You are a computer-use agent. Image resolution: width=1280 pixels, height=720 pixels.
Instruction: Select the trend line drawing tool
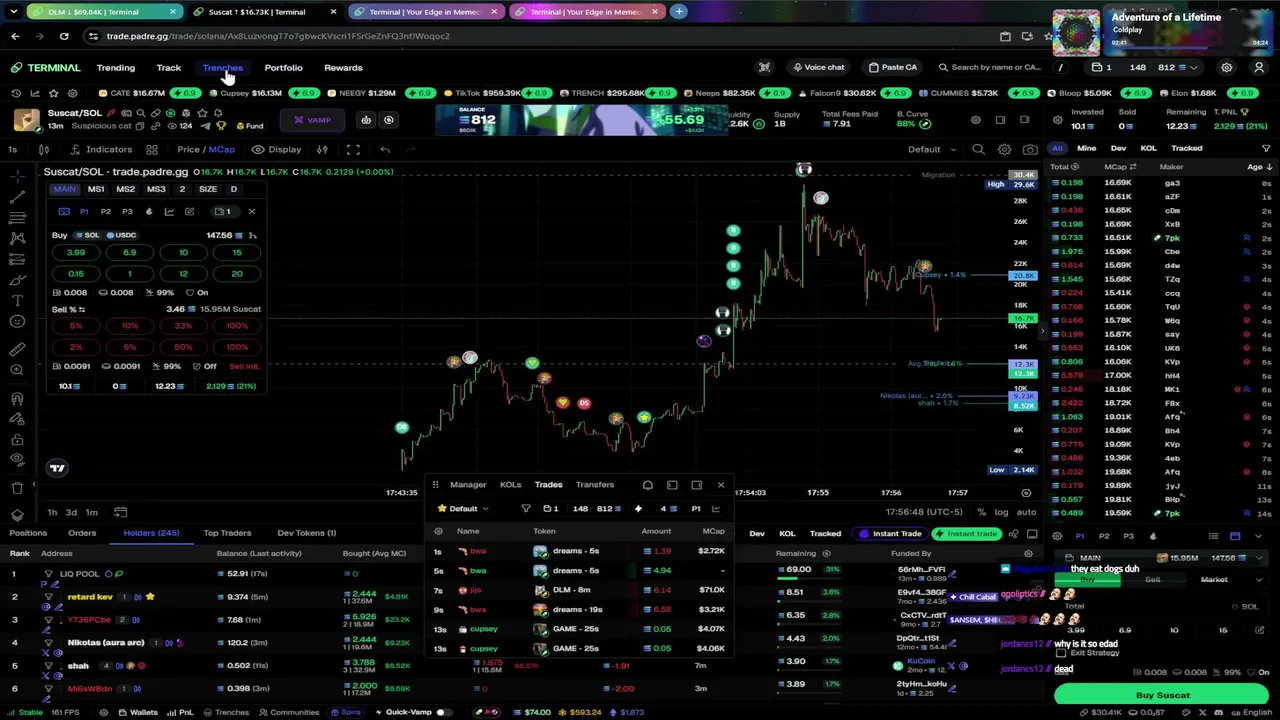point(17,197)
